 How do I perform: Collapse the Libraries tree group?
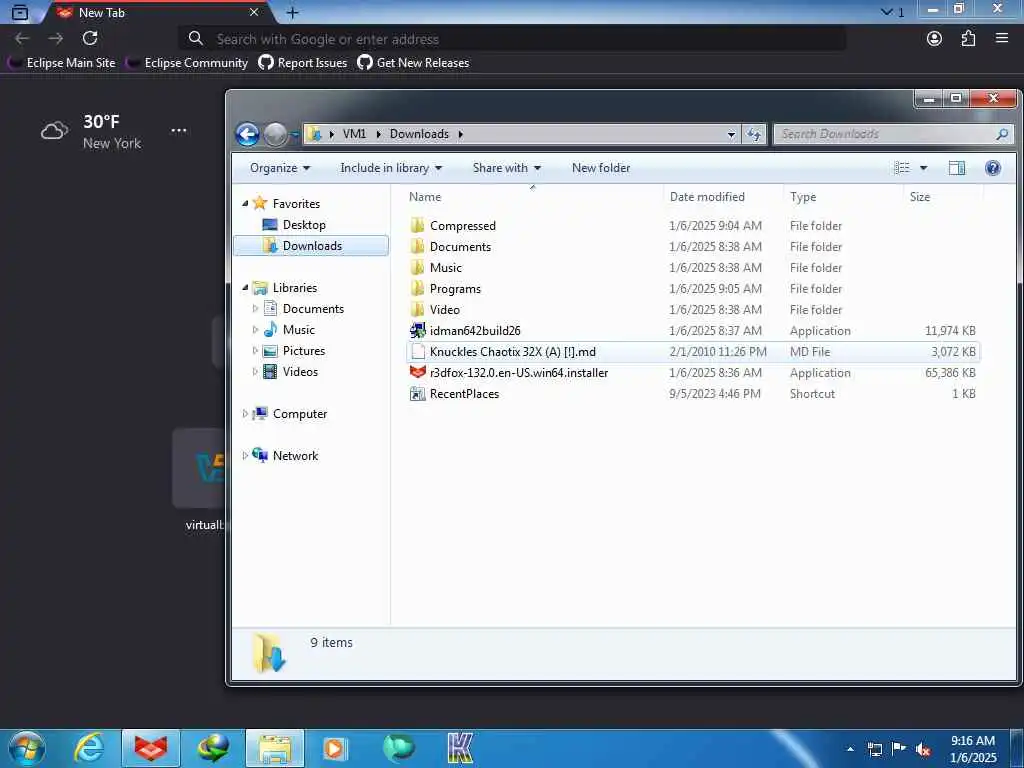pyautogui.click(x=245, y=288)
